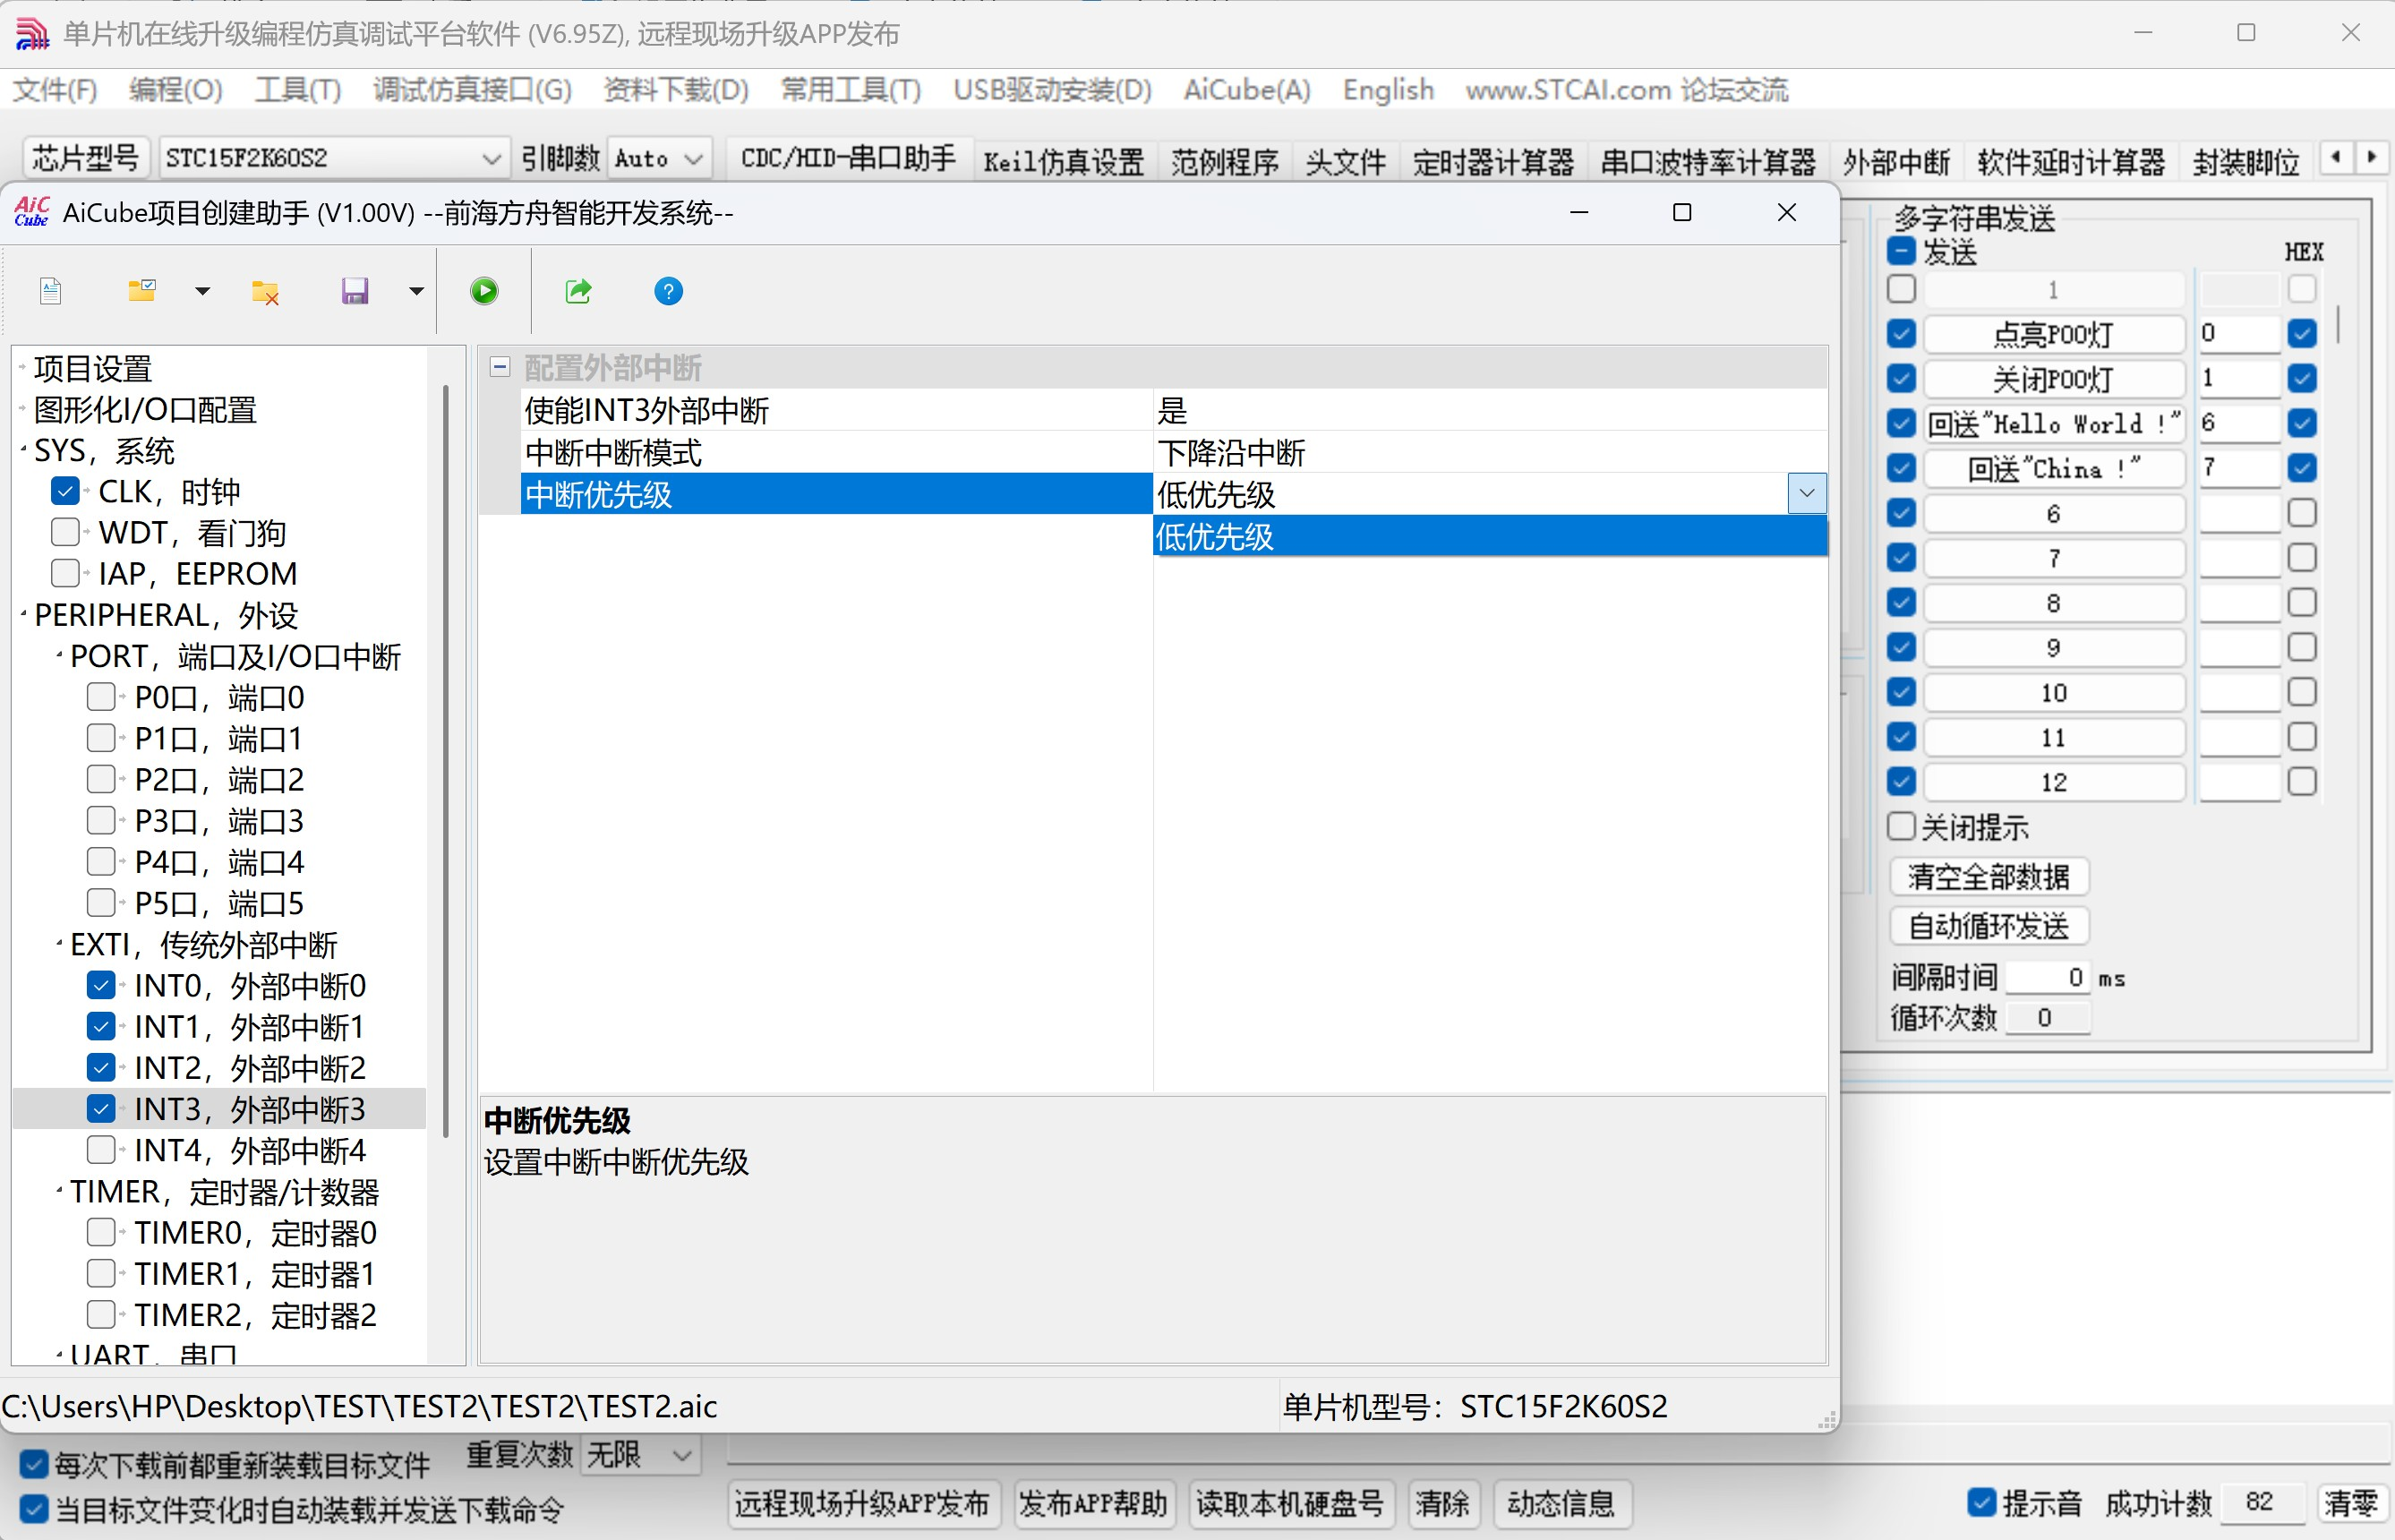This screenshot has height=1540, width=2395.
Task: Click the 清空全部数据 button
Action: [1988, 877]
